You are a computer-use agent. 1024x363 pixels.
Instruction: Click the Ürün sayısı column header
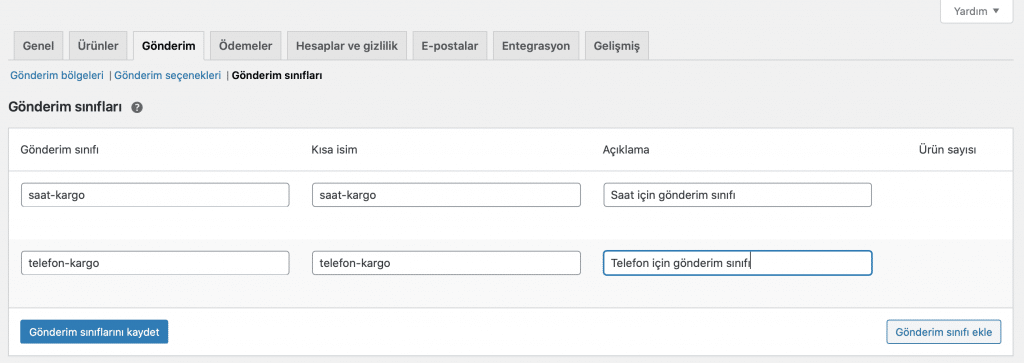pos(947,150)
